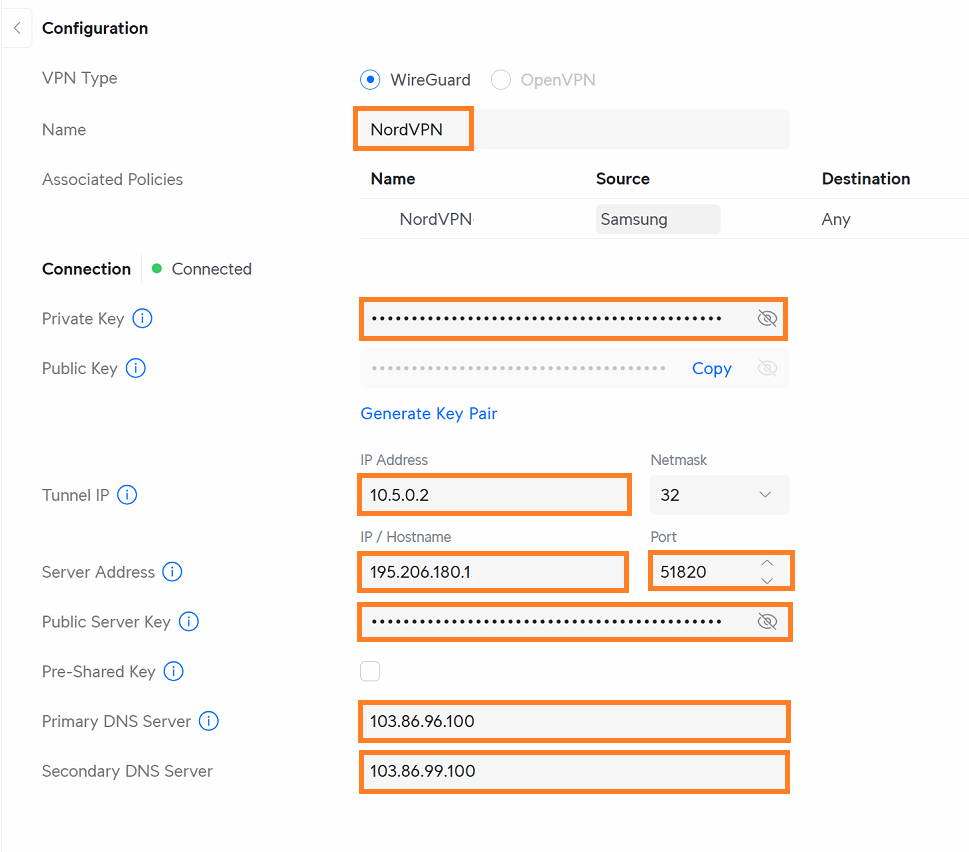
Task: Click info icon next to Tunnel IP
Action: [x=127, y=495]
